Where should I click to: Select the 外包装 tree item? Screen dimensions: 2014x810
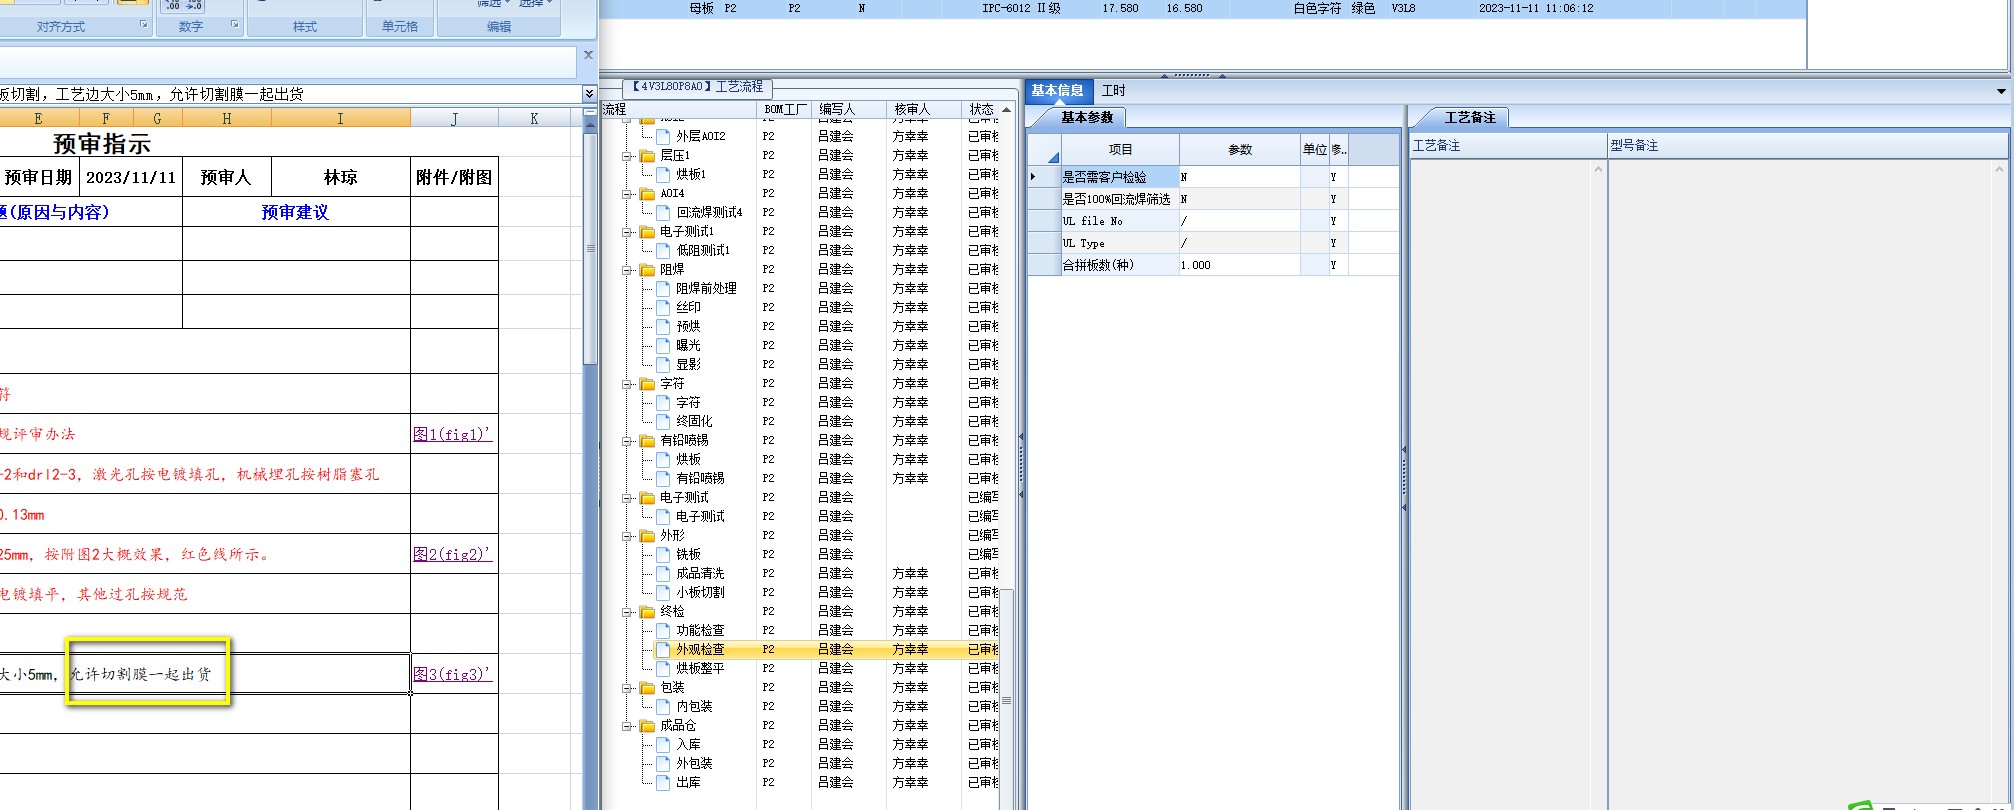694,763
